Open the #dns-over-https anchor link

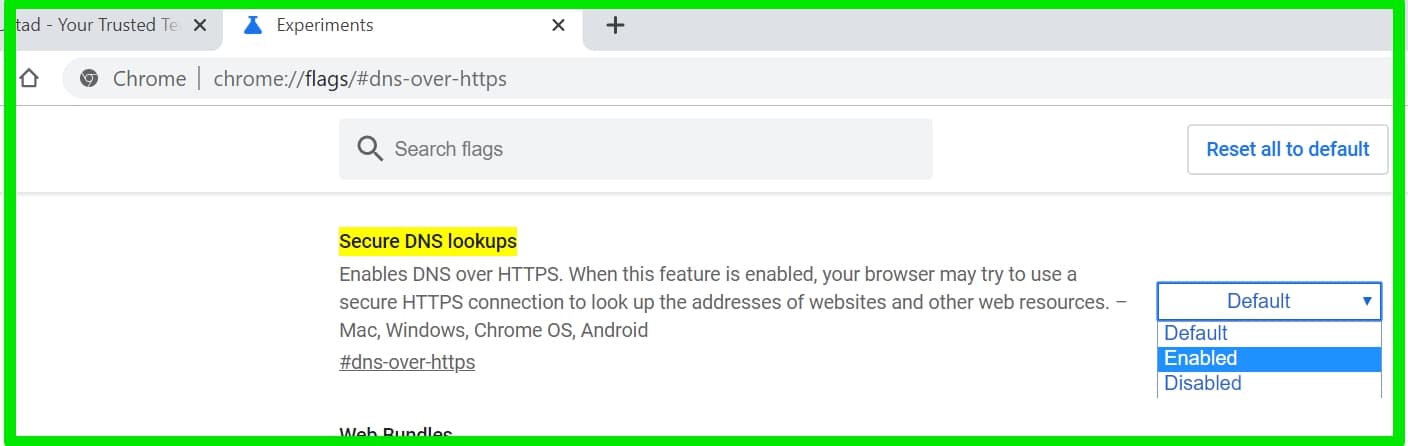point(407,362)
